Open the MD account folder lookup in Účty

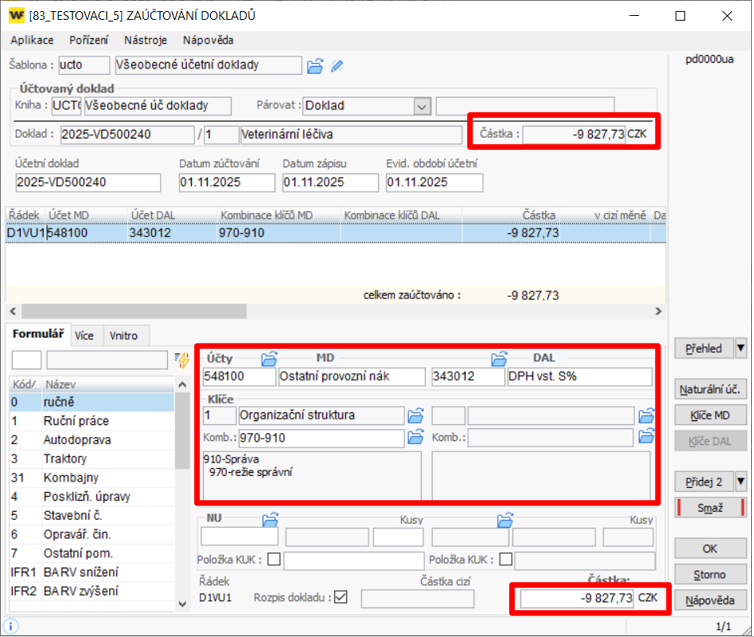pos(269,358)
